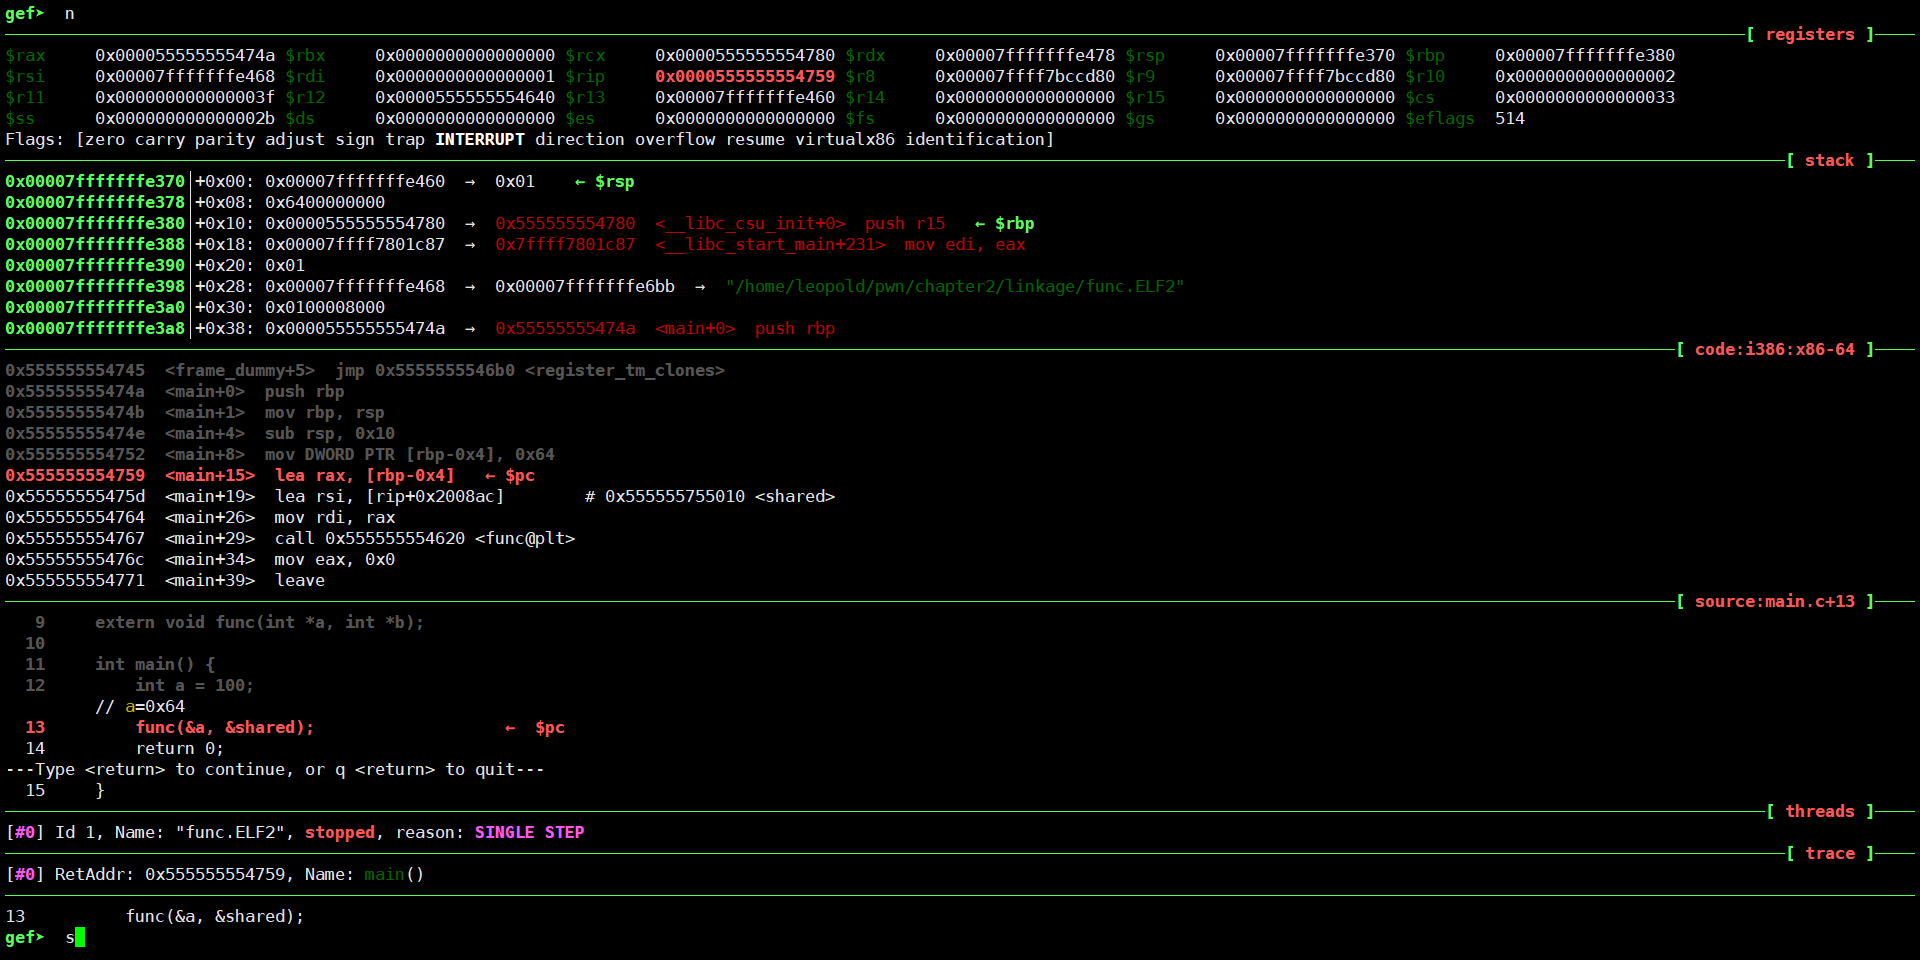This screenshot has height=960, width=1920.
Task: Click source line 12 int a = 100
Action: (140, 685)
